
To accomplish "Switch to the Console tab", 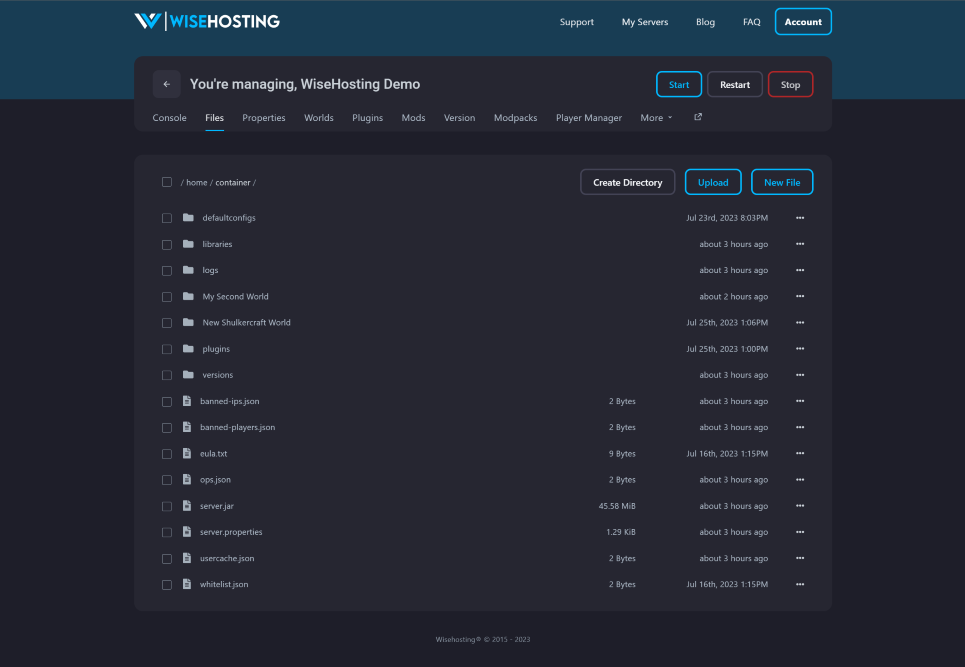I will 169,117.
